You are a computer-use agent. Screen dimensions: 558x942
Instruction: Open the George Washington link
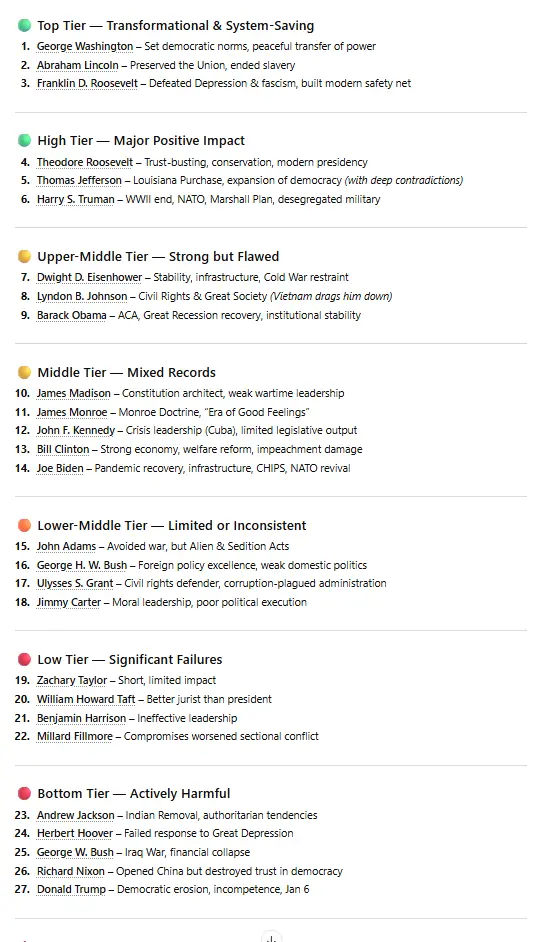[85, 46]
